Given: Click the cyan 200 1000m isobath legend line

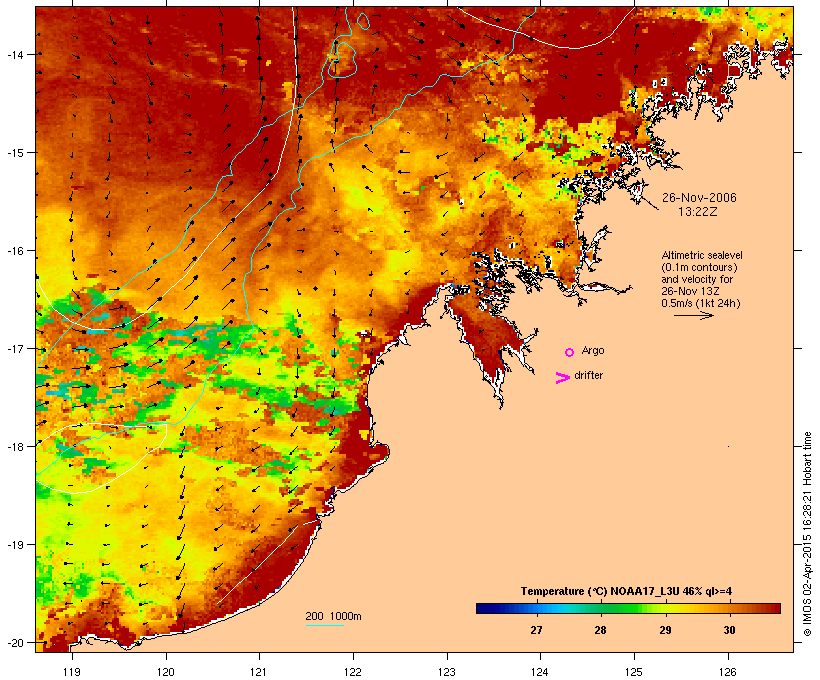Looking at the screenshot, I should [325, 625].
